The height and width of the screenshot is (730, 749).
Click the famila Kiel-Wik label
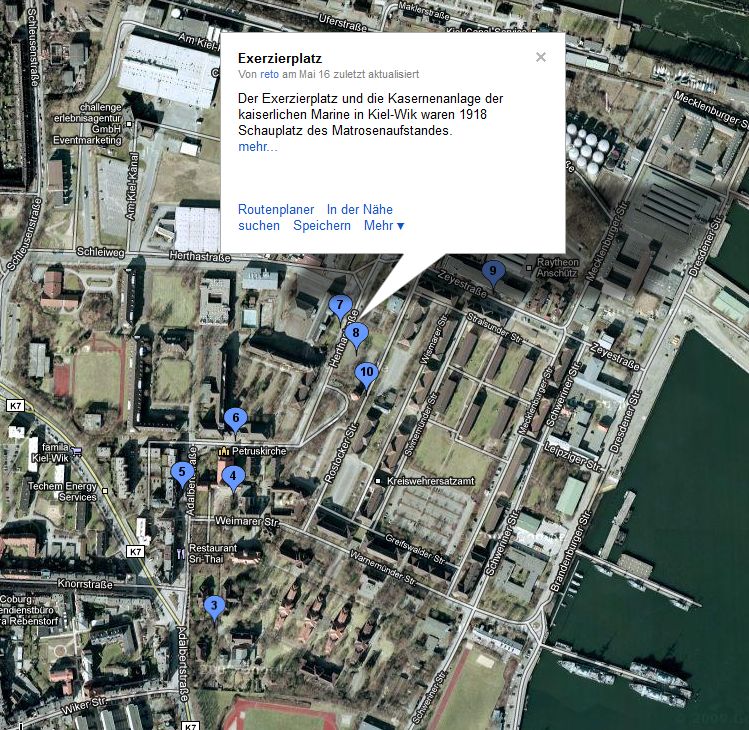coord(51,452)
